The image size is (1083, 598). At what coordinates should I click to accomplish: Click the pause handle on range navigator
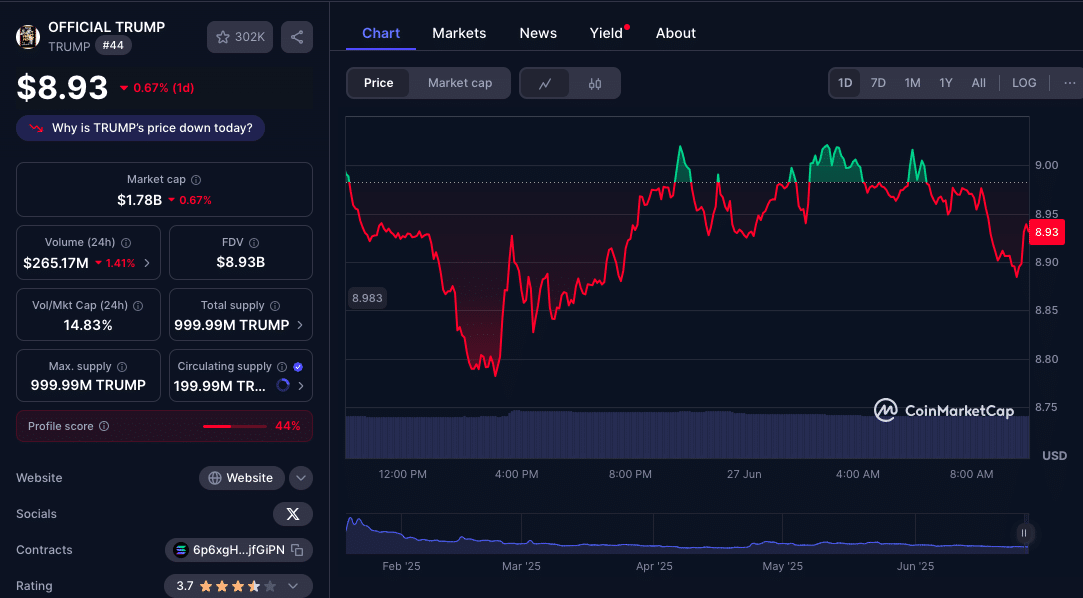[1024, 533]
